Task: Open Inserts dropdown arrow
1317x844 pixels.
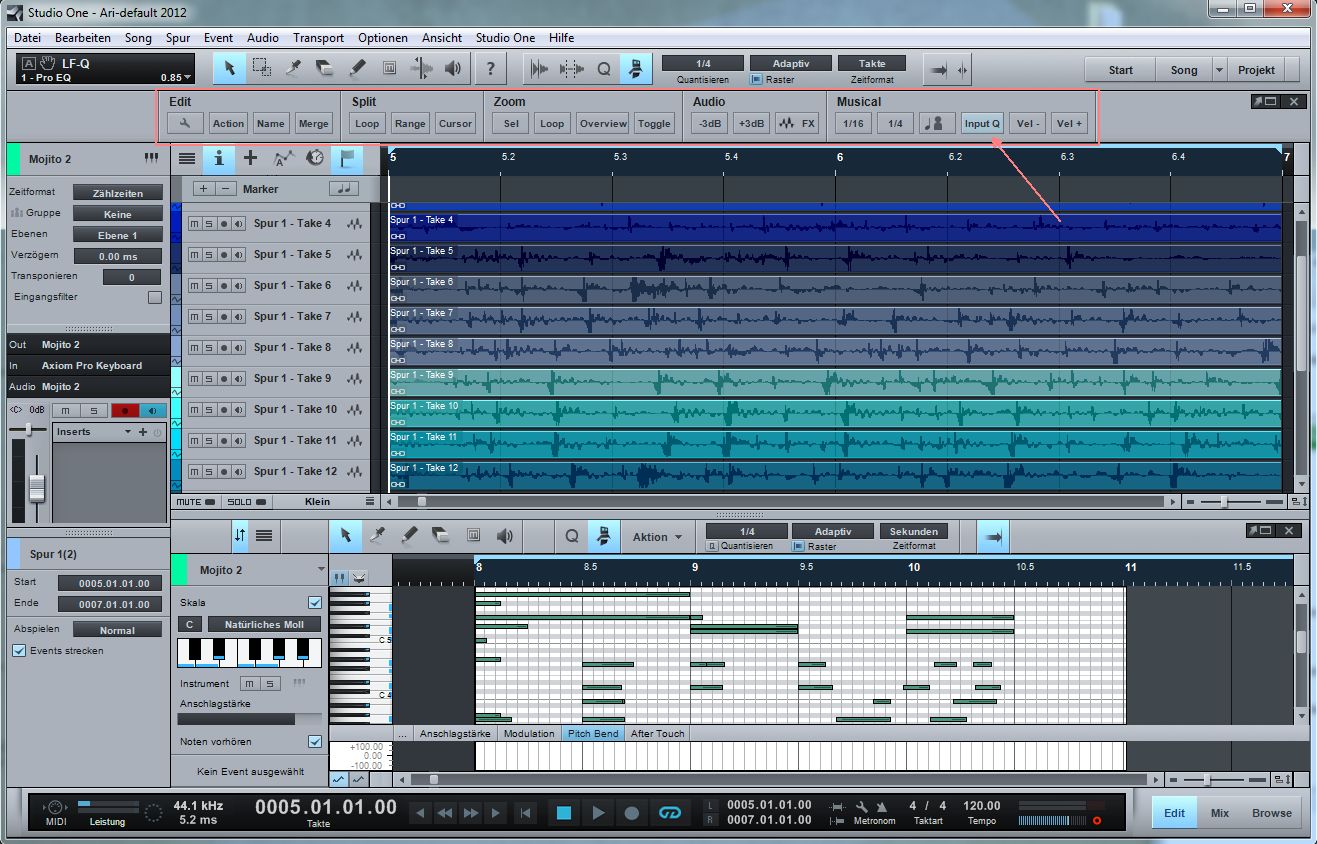Action: 128,432
